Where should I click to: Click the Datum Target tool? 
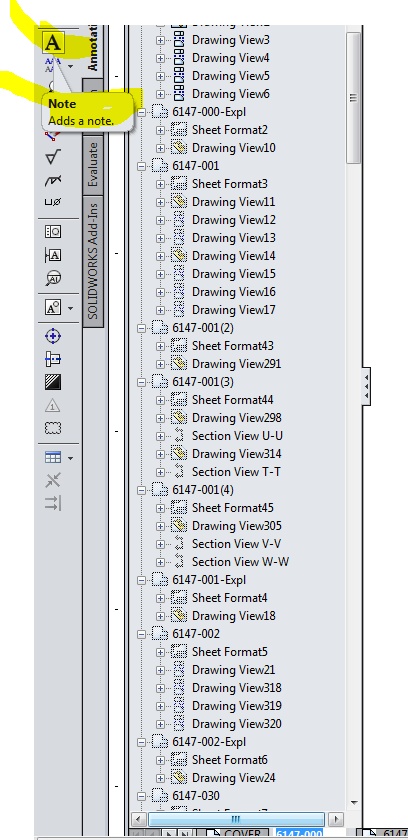click(x=53, y=278)
